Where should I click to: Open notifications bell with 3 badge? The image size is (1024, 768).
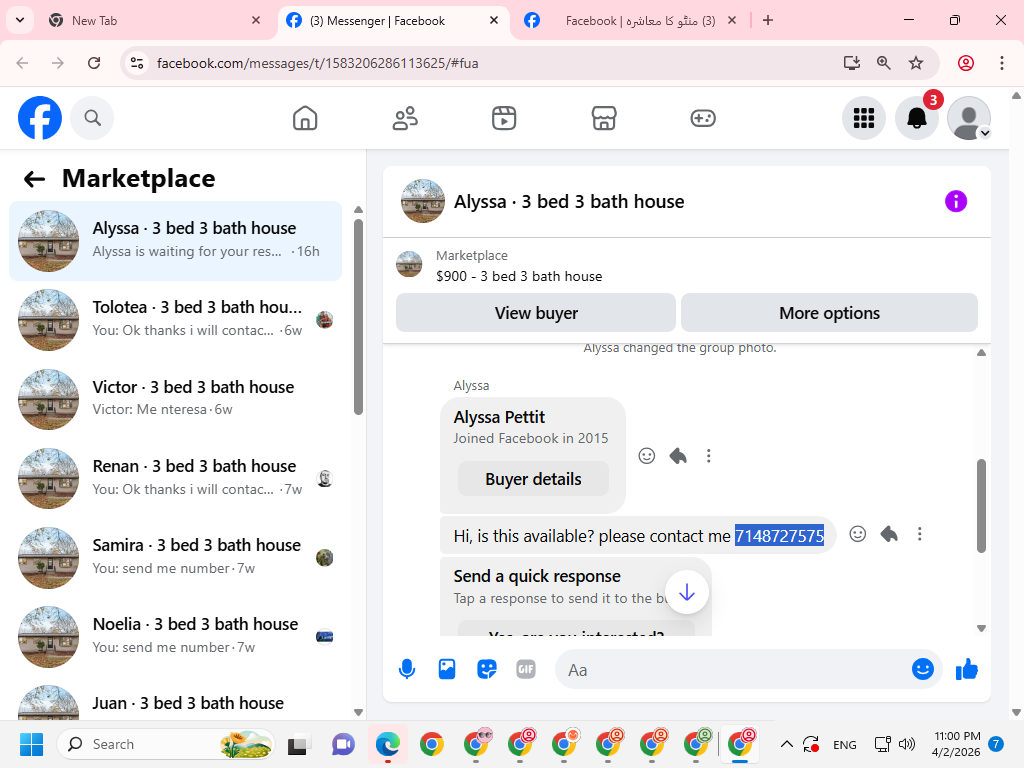tap(917, 118)
